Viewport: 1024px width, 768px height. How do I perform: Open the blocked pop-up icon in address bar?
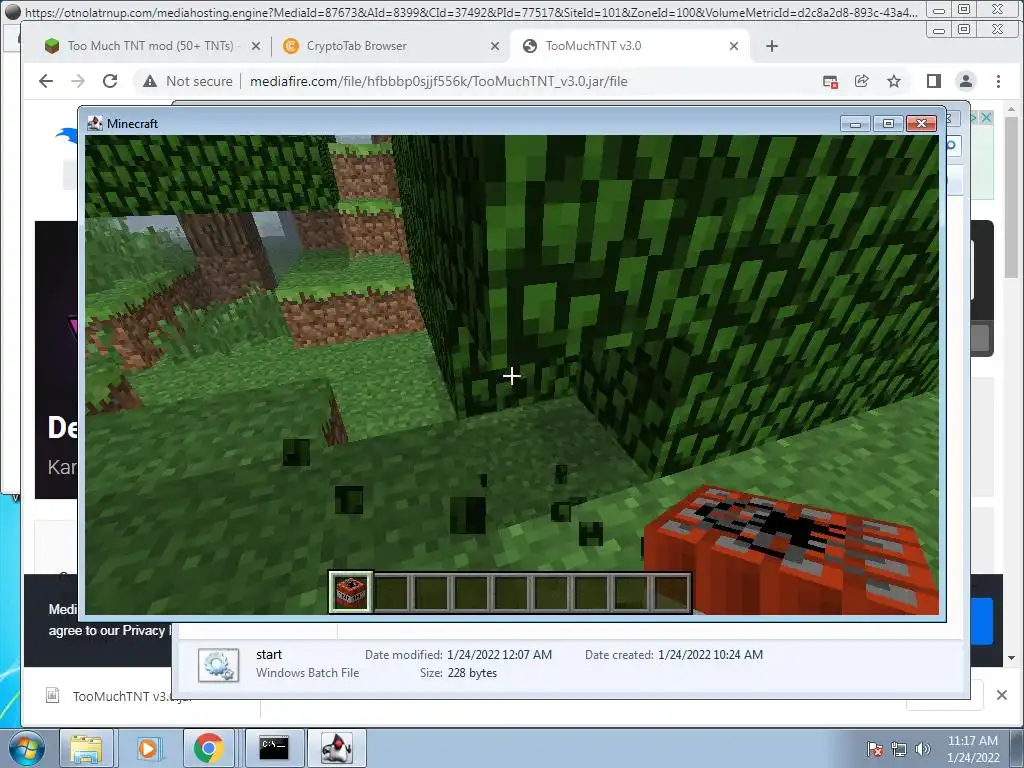pyautogui.click(x=830, y=81)
